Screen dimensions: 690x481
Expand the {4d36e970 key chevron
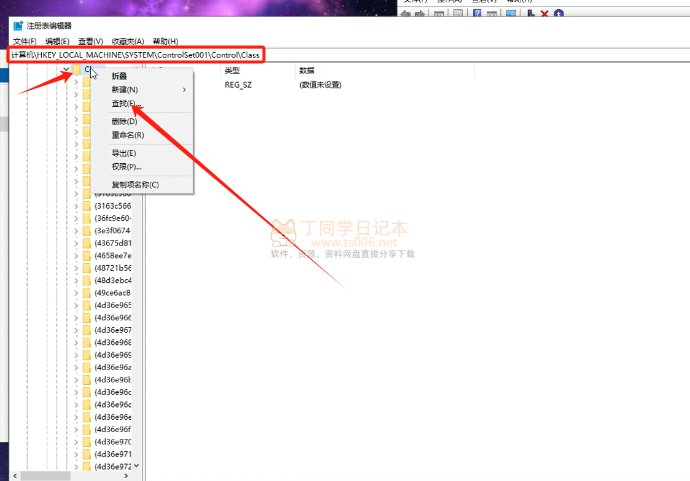[x=76, y=442]
